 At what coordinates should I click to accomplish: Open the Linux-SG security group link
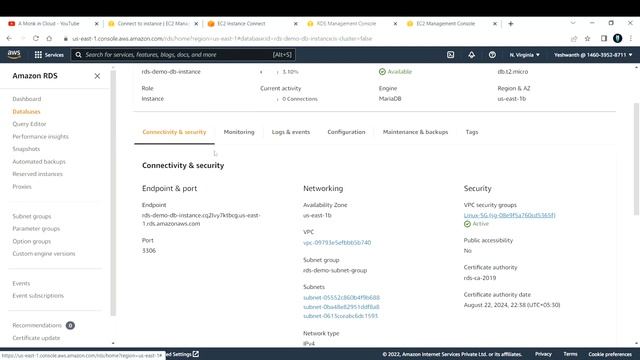[509, 215]
